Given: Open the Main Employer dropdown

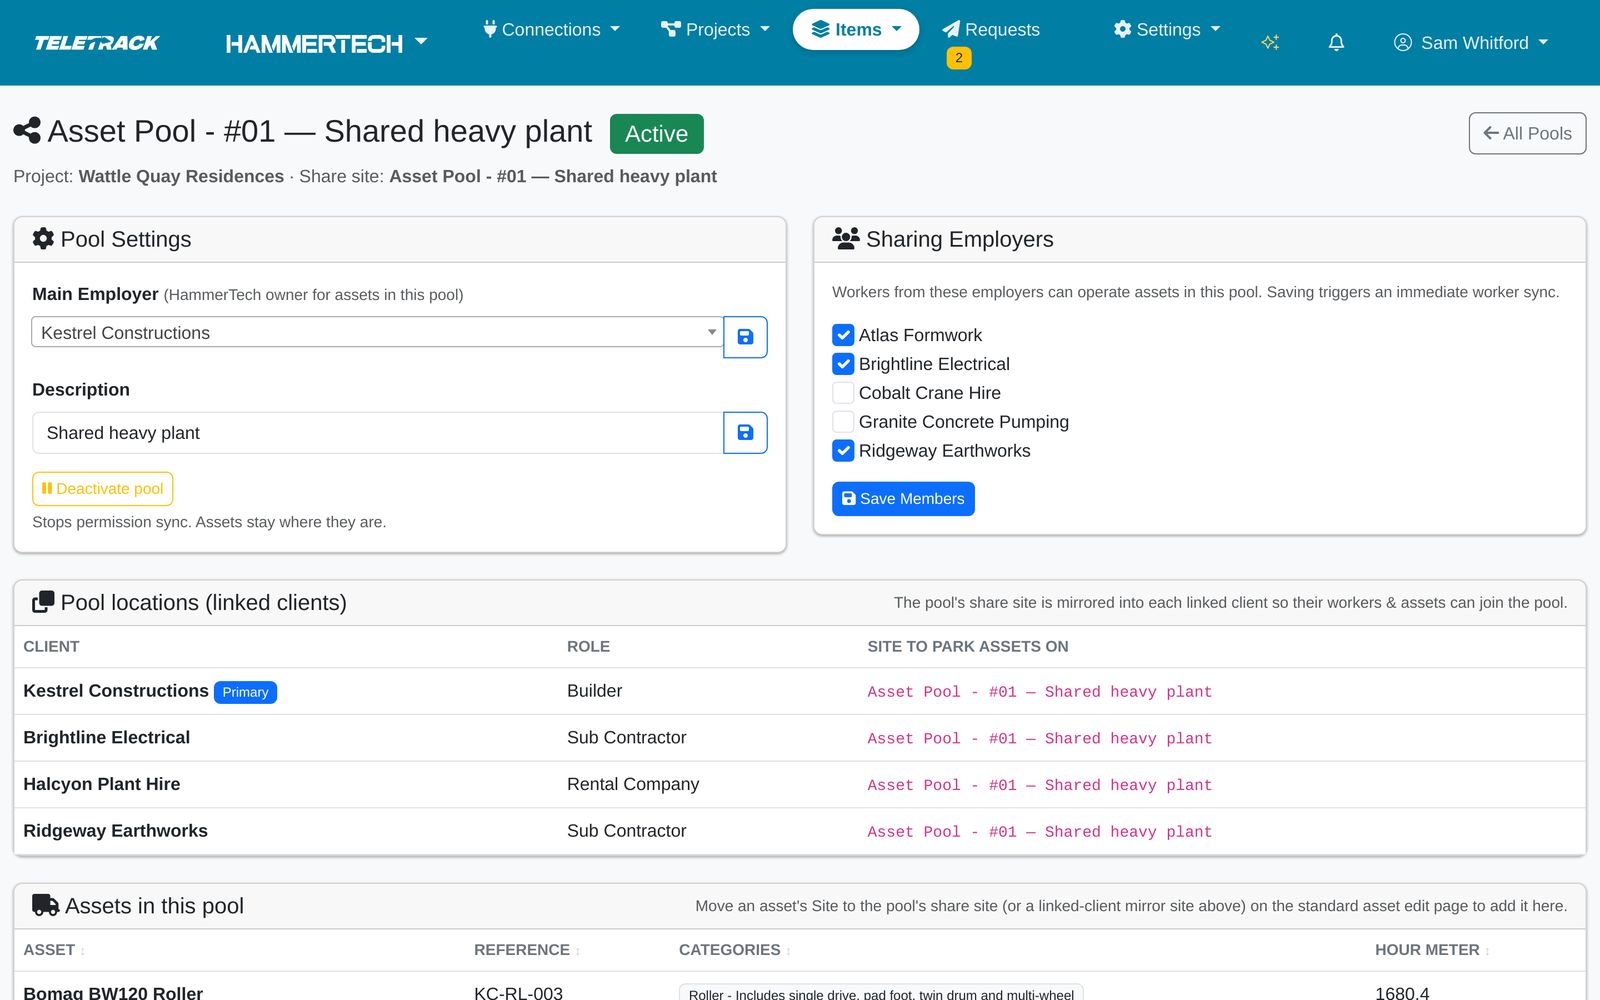Looking at the screenshot, I should [x=377, y=333].
